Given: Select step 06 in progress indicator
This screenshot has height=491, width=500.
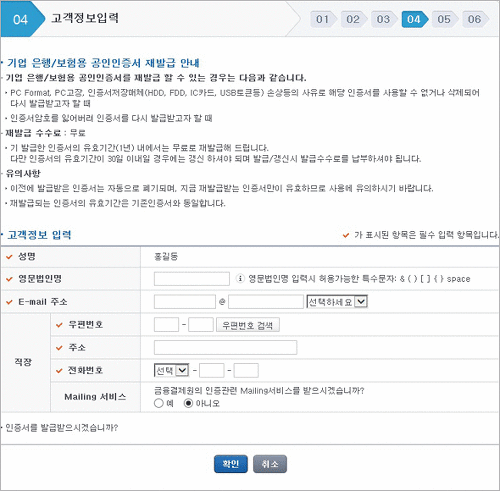Looking at the screenshot, I should click(x=475, y=19).
